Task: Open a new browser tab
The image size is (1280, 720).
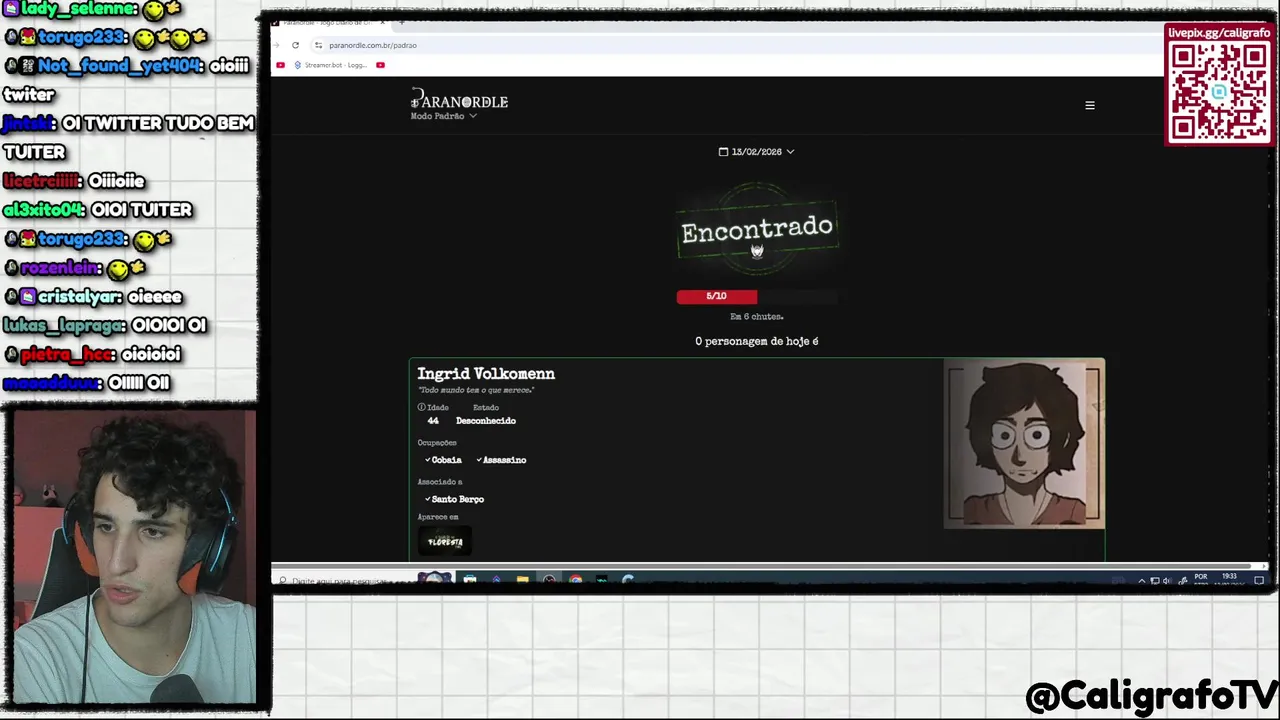Action: tap(402, 22)
